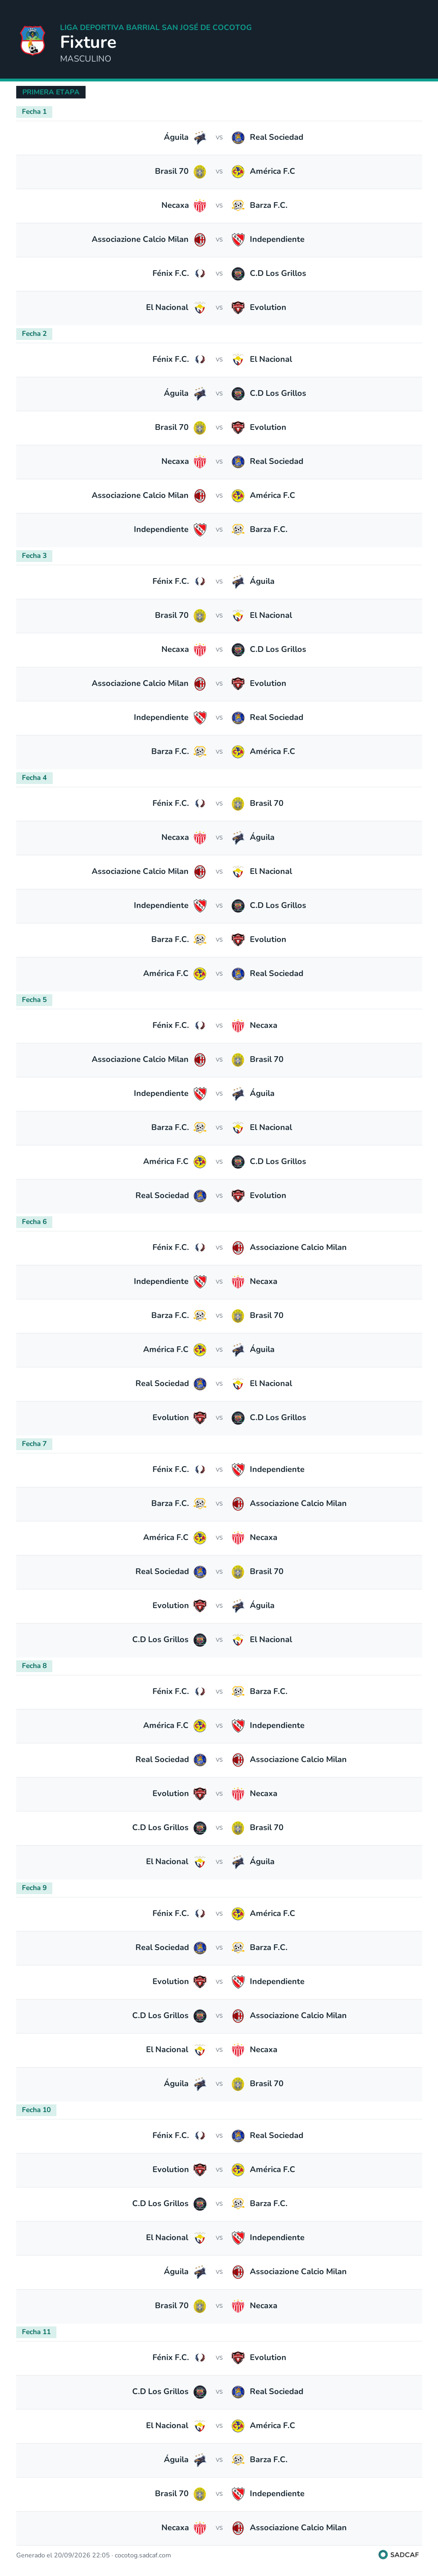Click Associazione Calcio Milan crest in Fecha 6 versus Fénix
The width and height of the screenshot is (438, 2576).
(238, 1247)
